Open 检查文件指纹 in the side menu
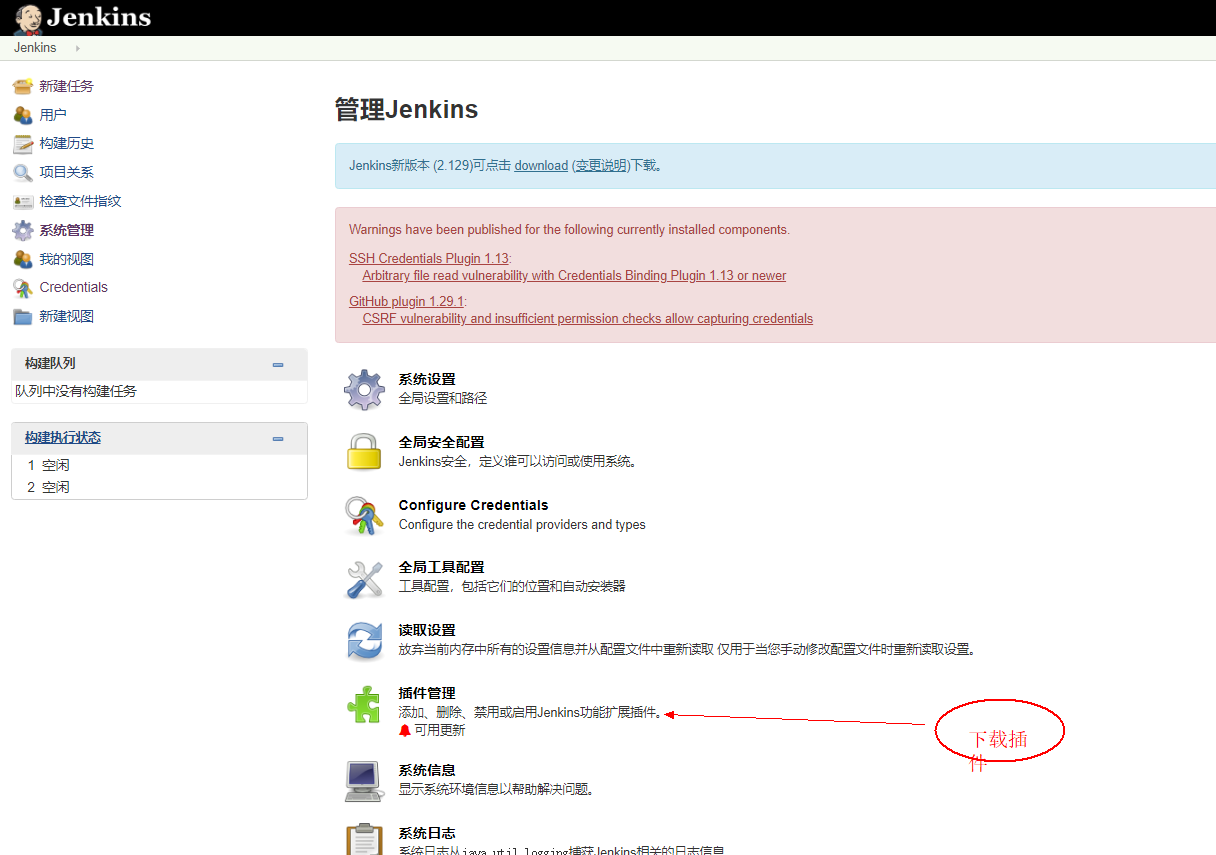This screenshot has width=1216, height=855. pyautogui.click(x=80, y=202)
